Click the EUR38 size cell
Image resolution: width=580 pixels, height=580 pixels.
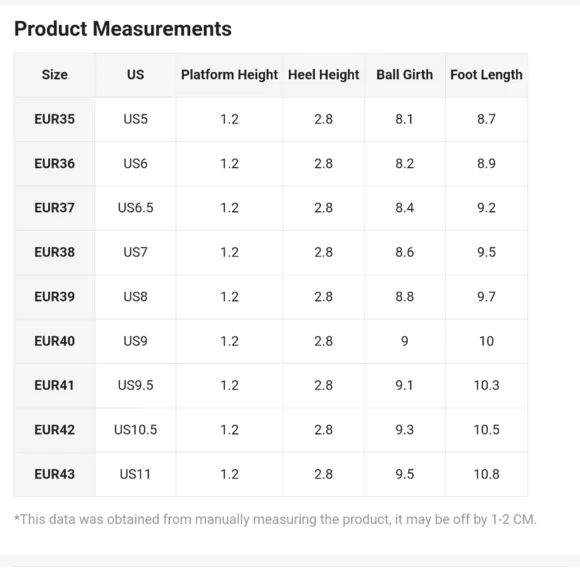(55, 252)
